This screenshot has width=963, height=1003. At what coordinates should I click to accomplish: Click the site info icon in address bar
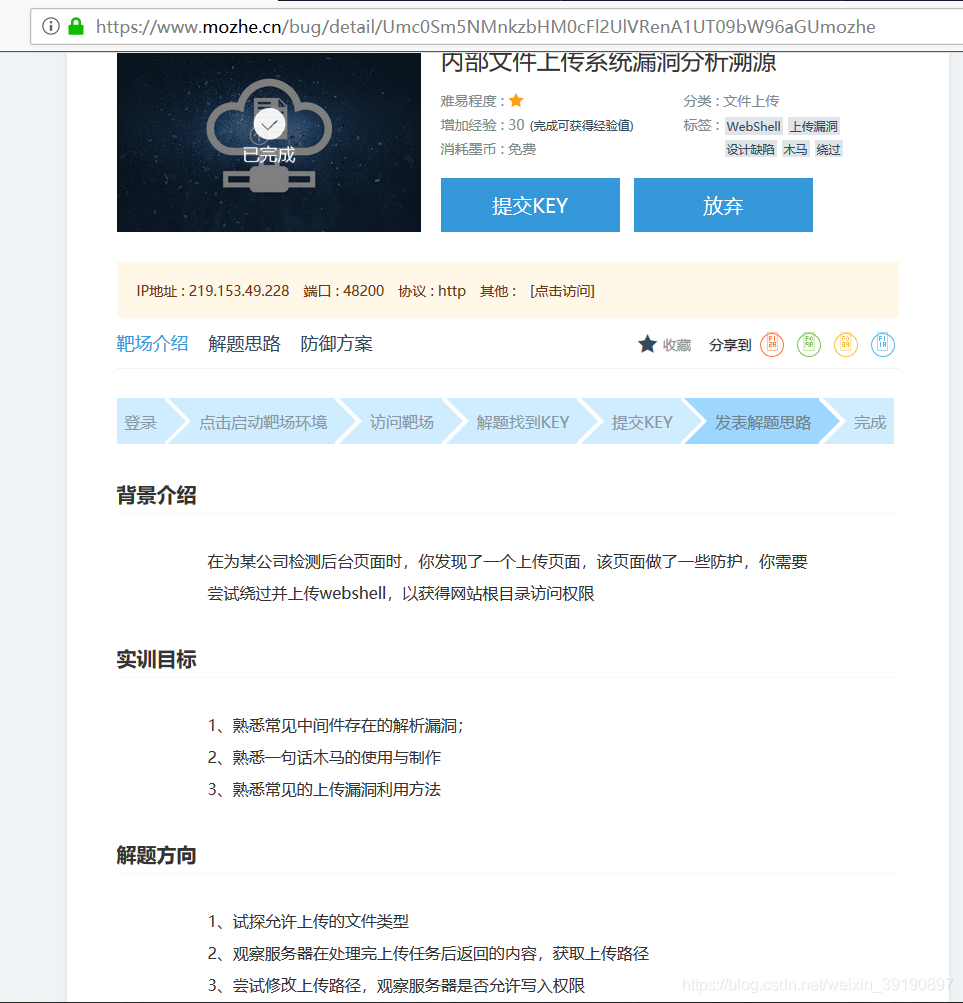click(x=51, y=26)
